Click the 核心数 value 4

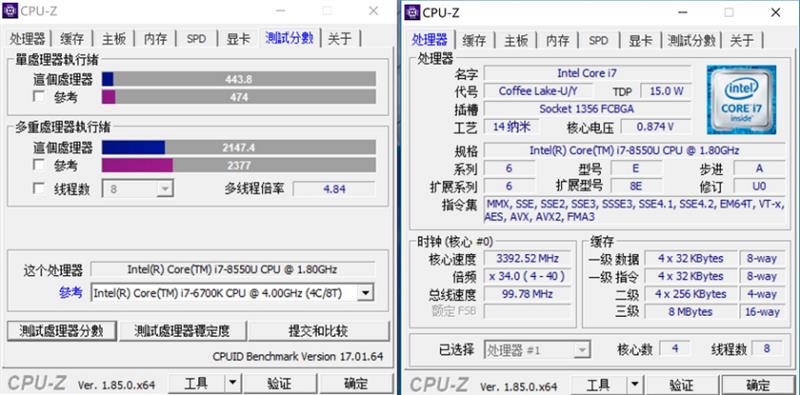(674, 349)
